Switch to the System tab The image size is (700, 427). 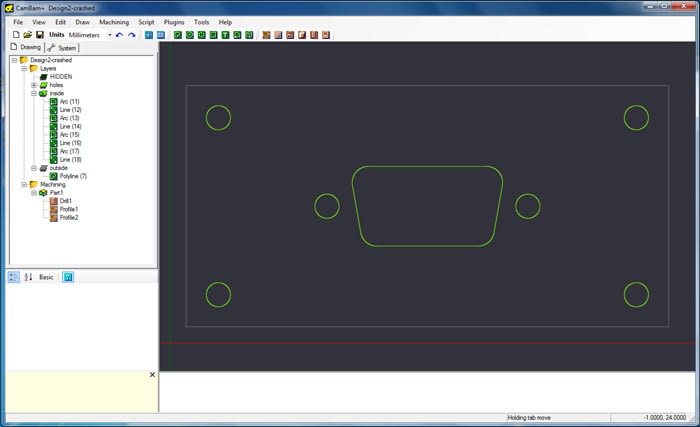[62, 48]
